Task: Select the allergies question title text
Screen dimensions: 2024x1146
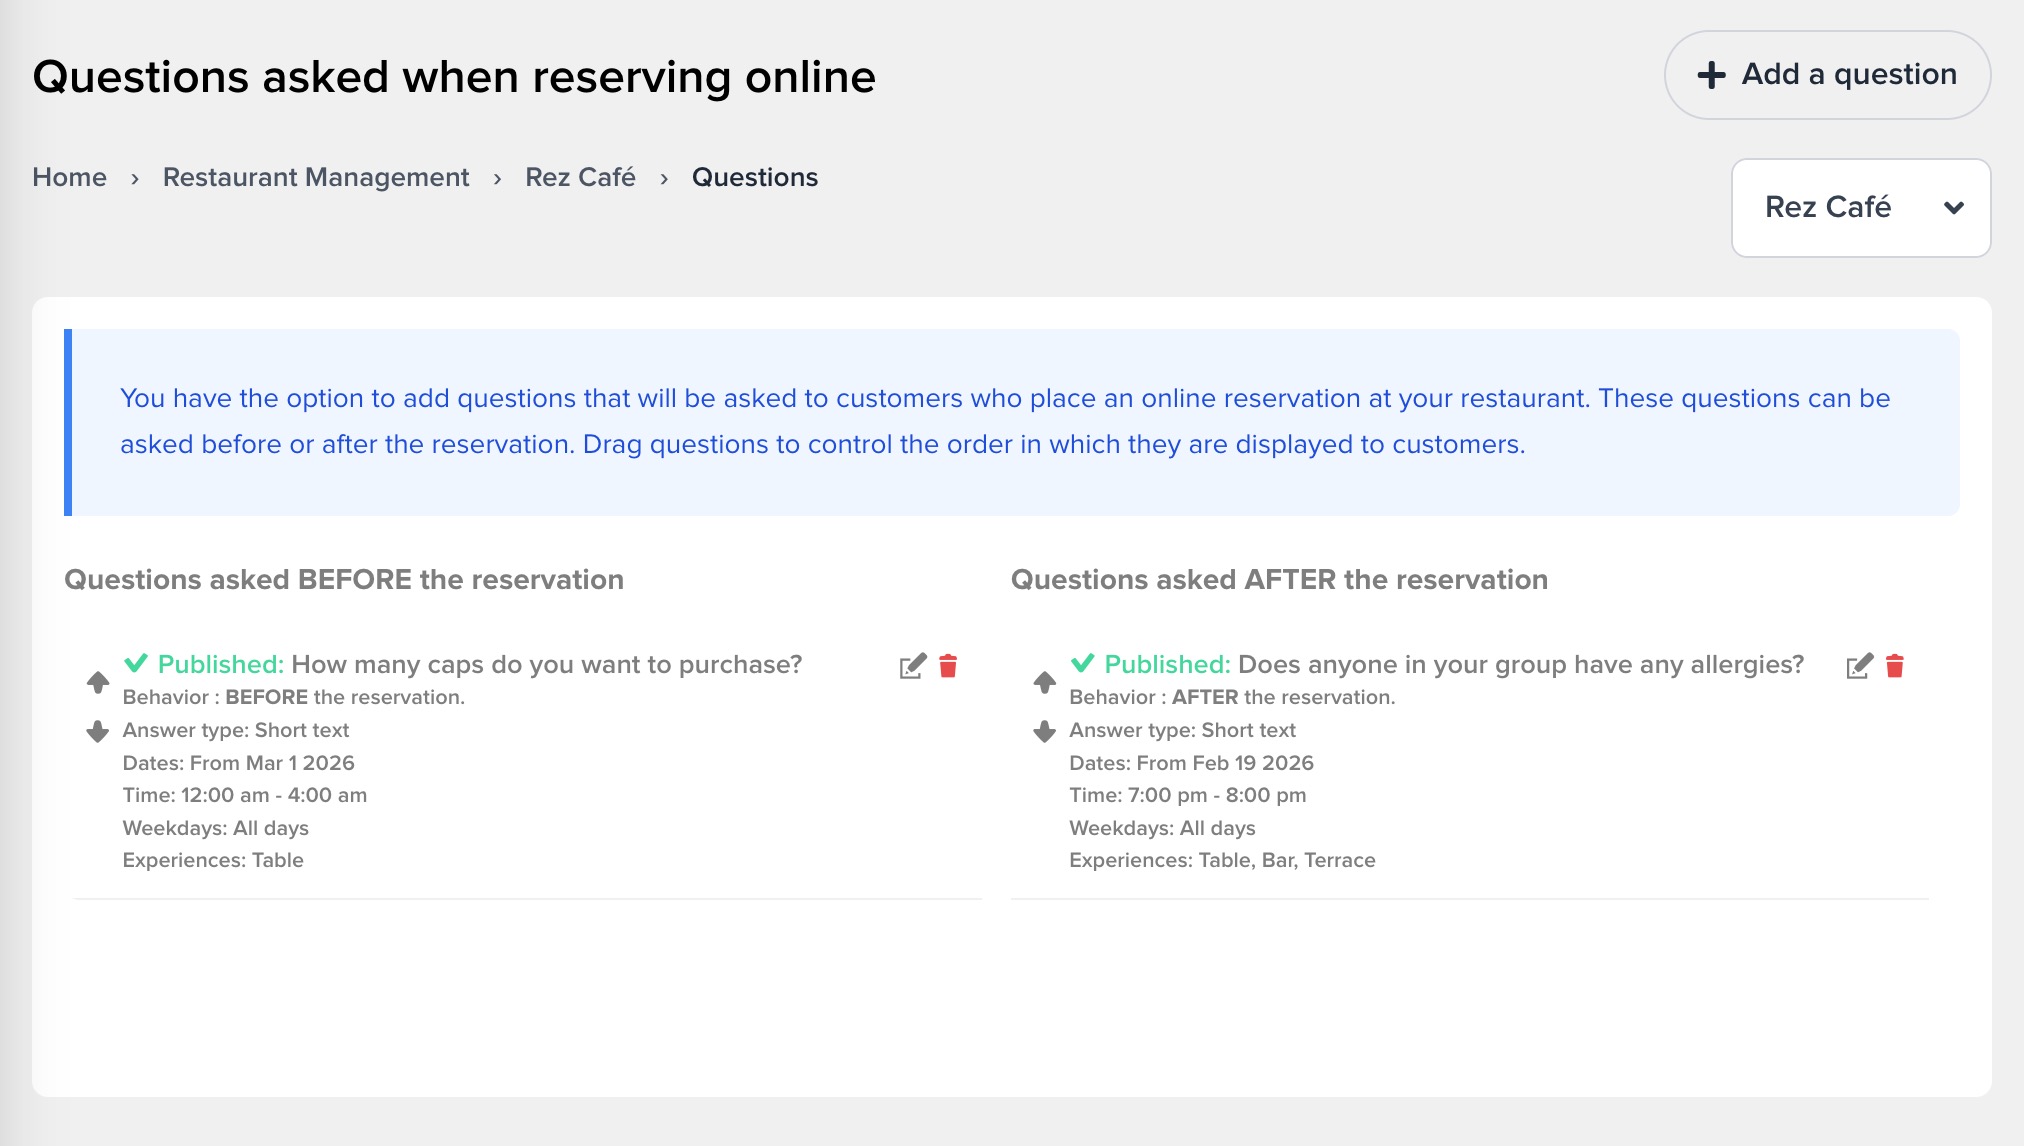Action: 1520,664
